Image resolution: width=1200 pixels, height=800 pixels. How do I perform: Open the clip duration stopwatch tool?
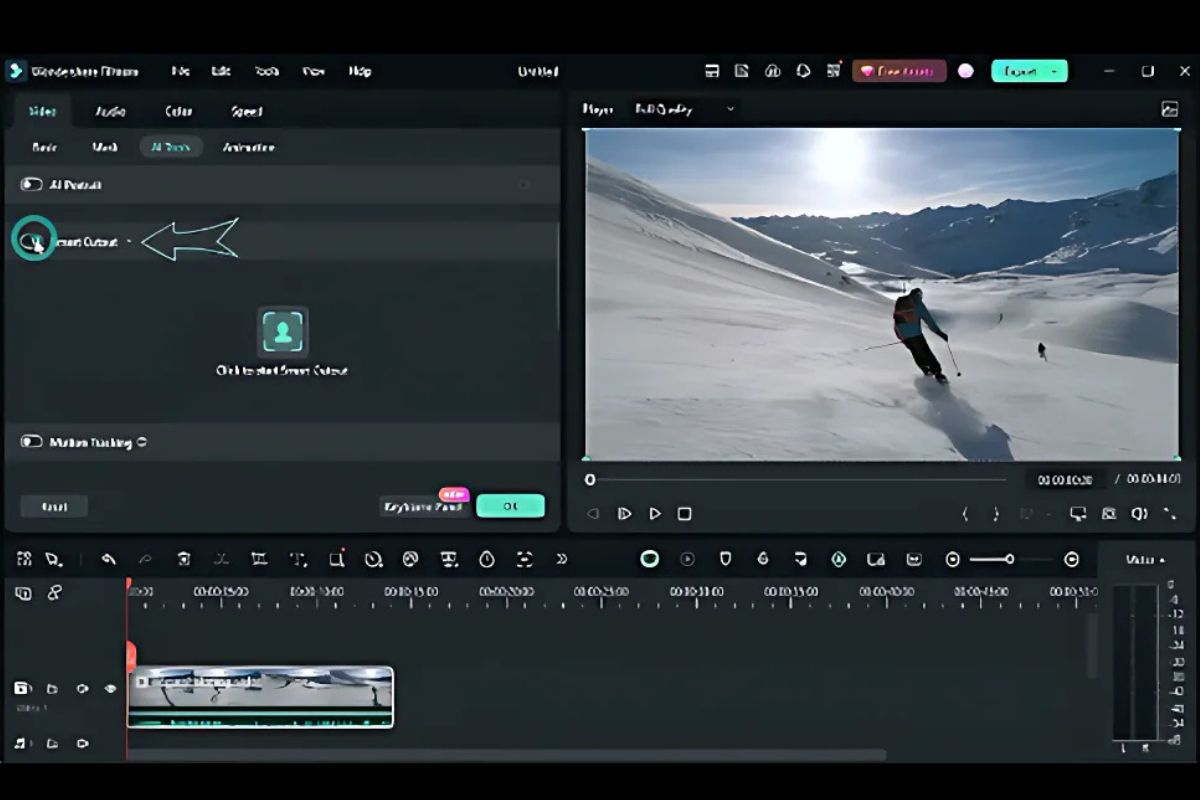coord(487,559)
